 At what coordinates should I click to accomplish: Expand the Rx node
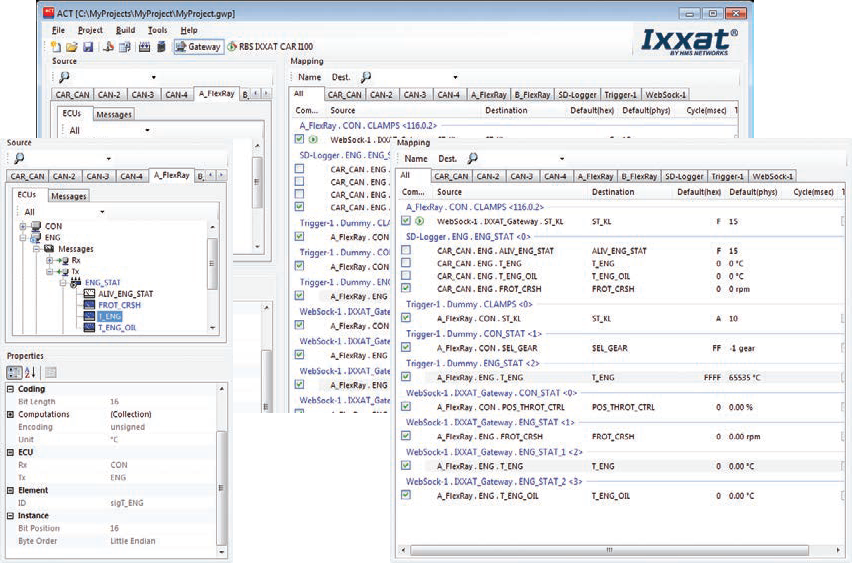(49, 260)
